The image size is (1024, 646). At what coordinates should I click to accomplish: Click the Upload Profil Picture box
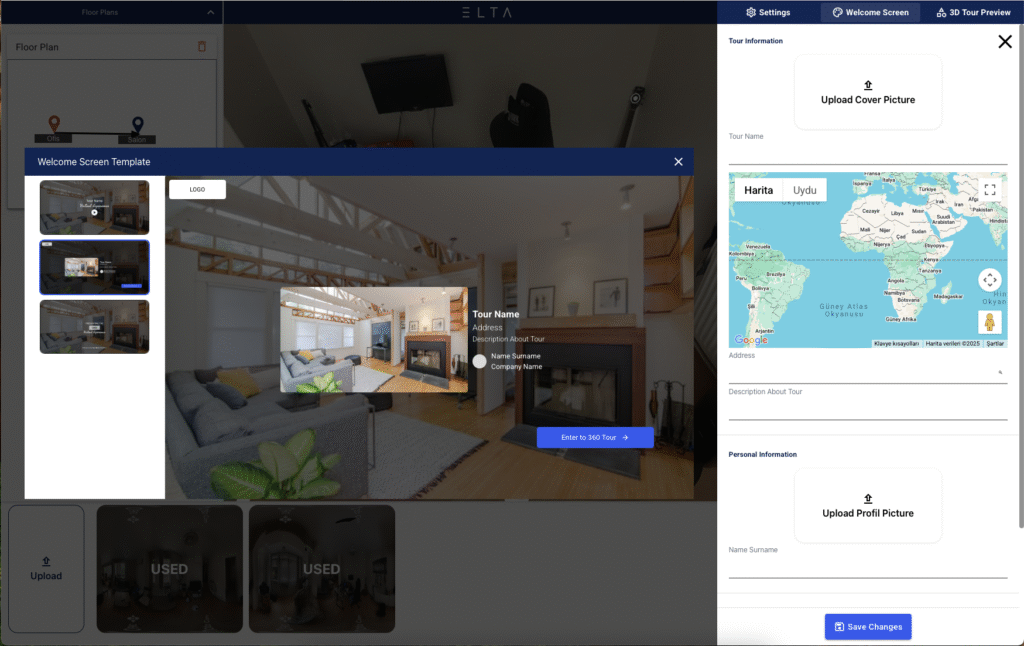pos(867,506)
